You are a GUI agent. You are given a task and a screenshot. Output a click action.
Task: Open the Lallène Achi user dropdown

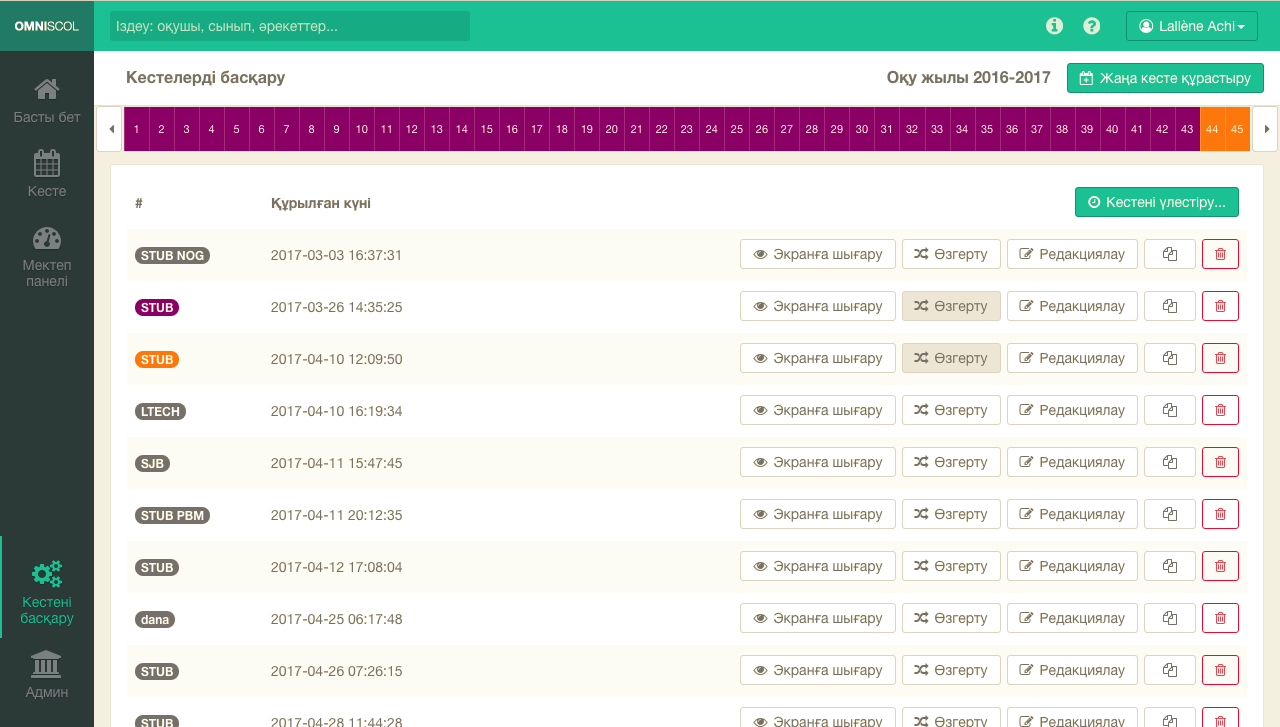(1191, 26)
